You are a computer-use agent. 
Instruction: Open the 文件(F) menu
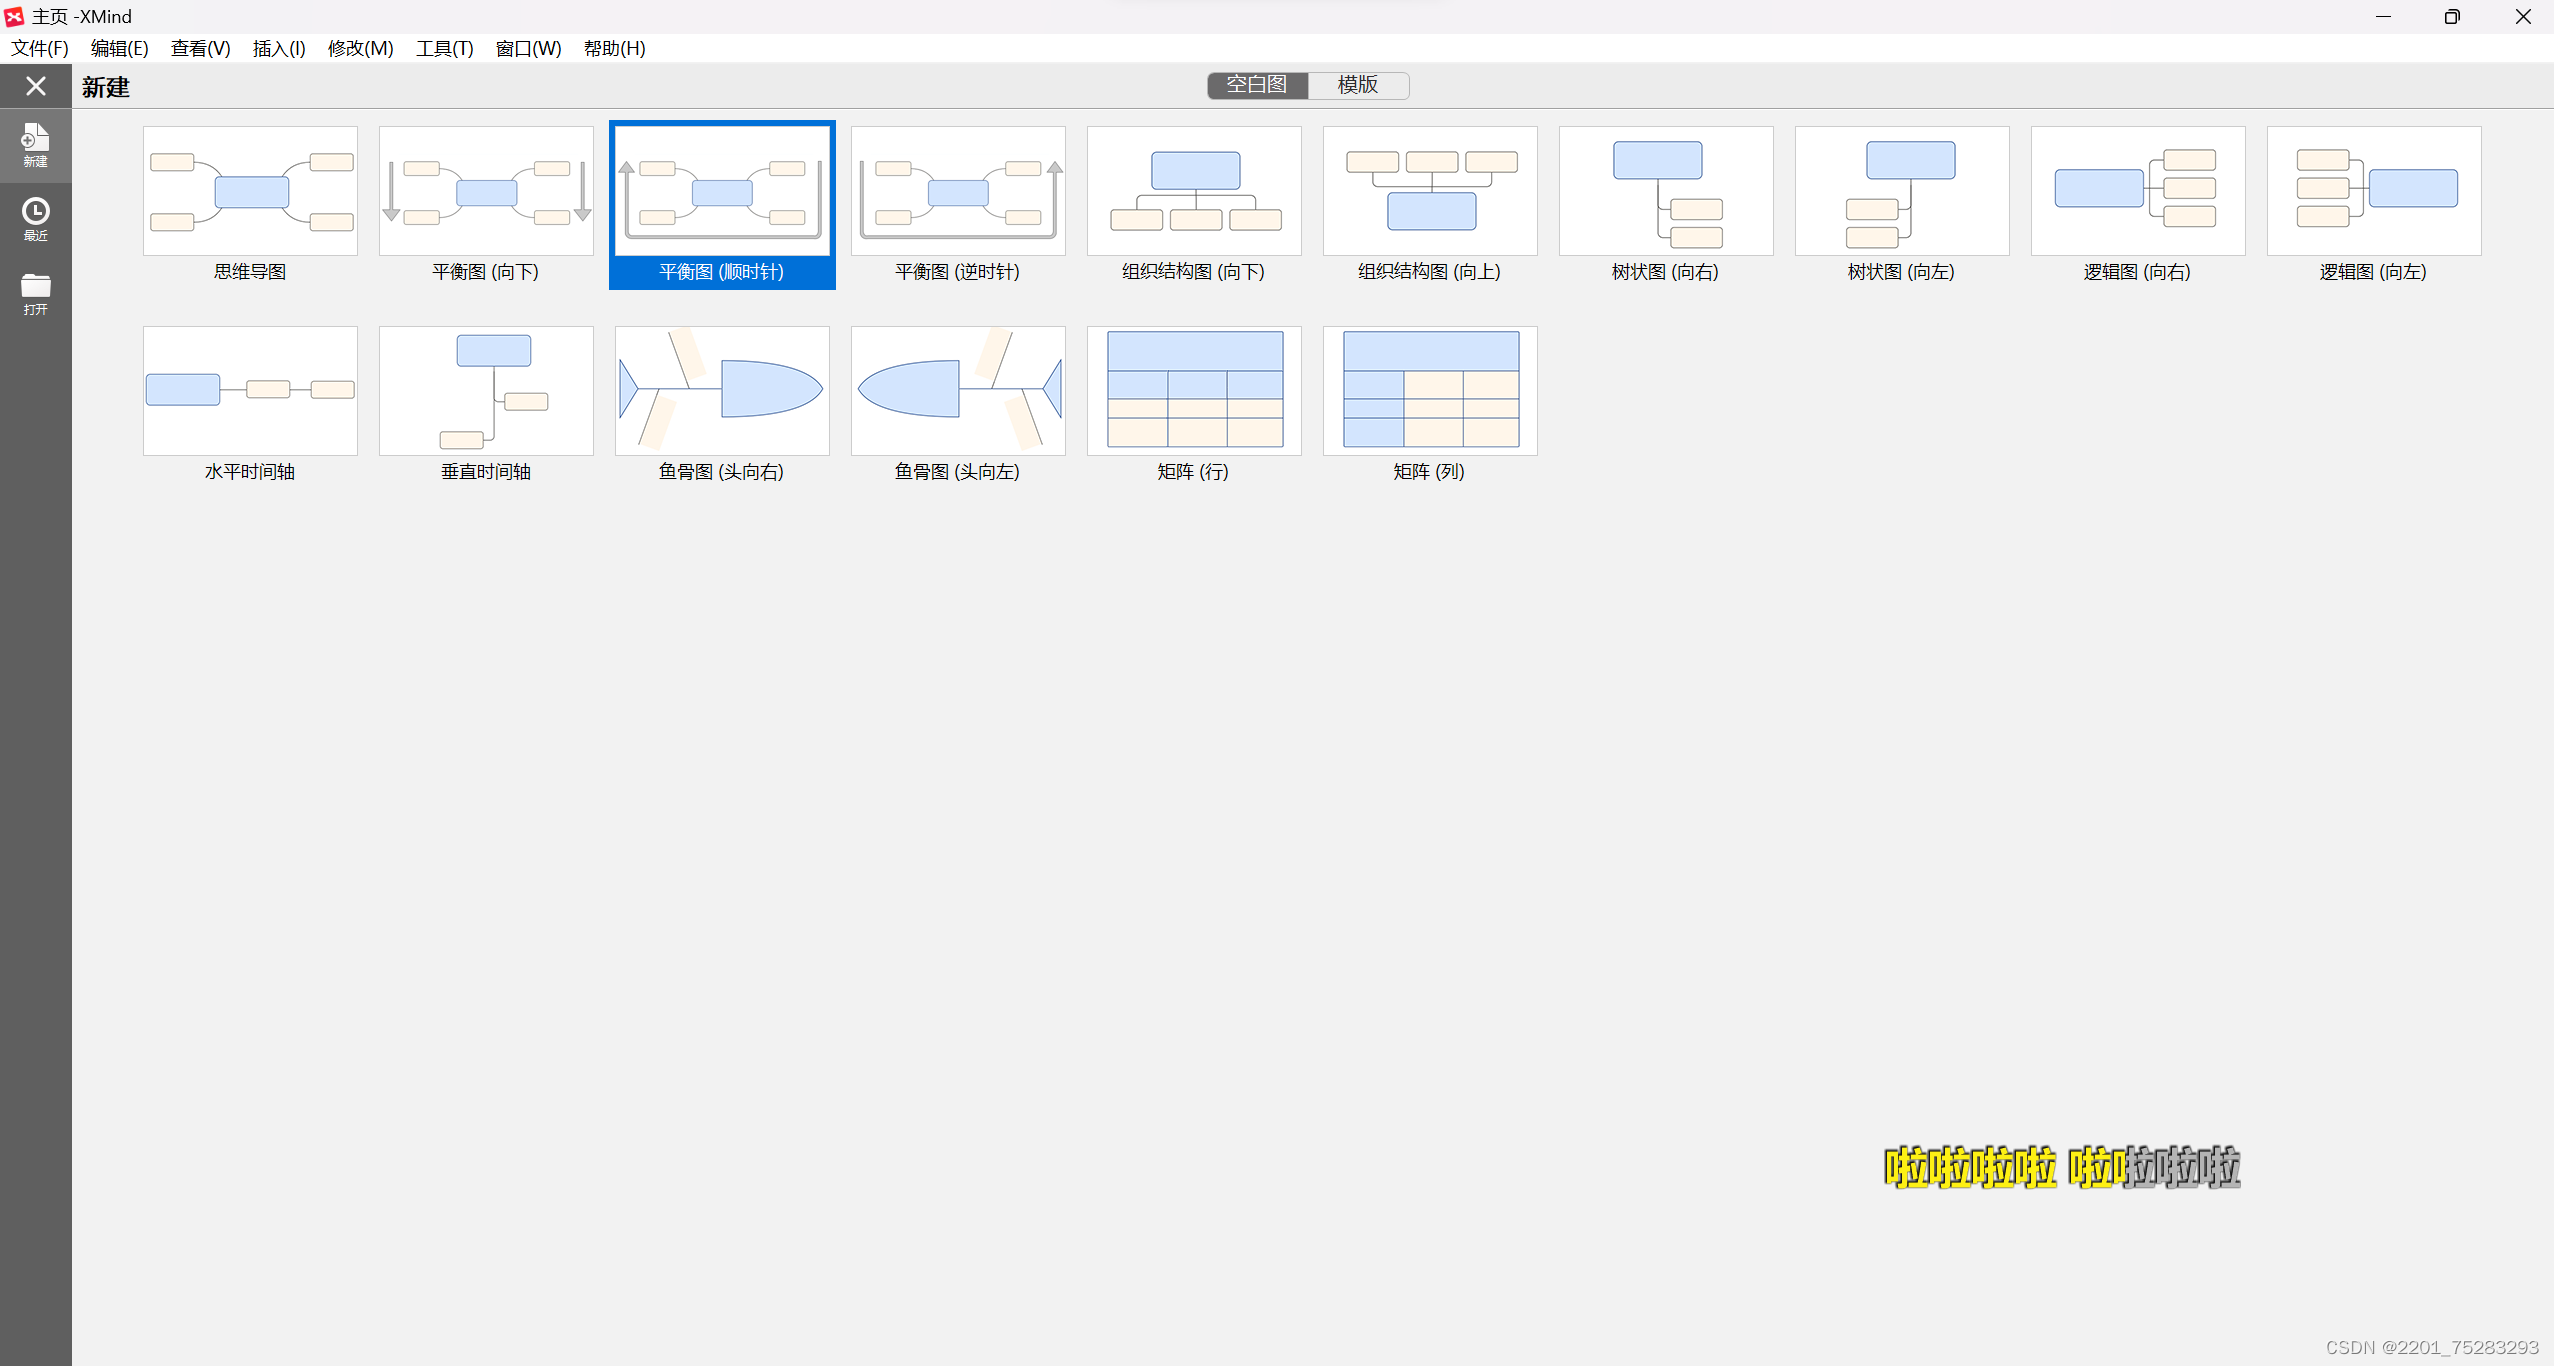[x=40, y=48]
